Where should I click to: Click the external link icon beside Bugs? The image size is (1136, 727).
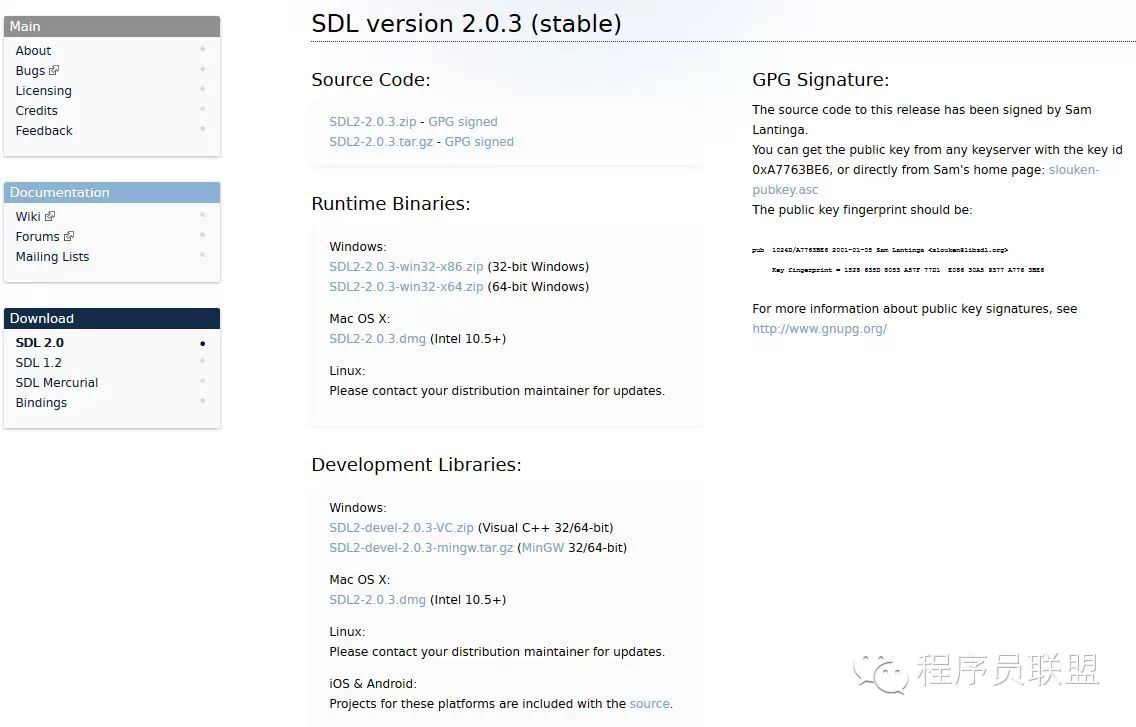tap(54, 70)
